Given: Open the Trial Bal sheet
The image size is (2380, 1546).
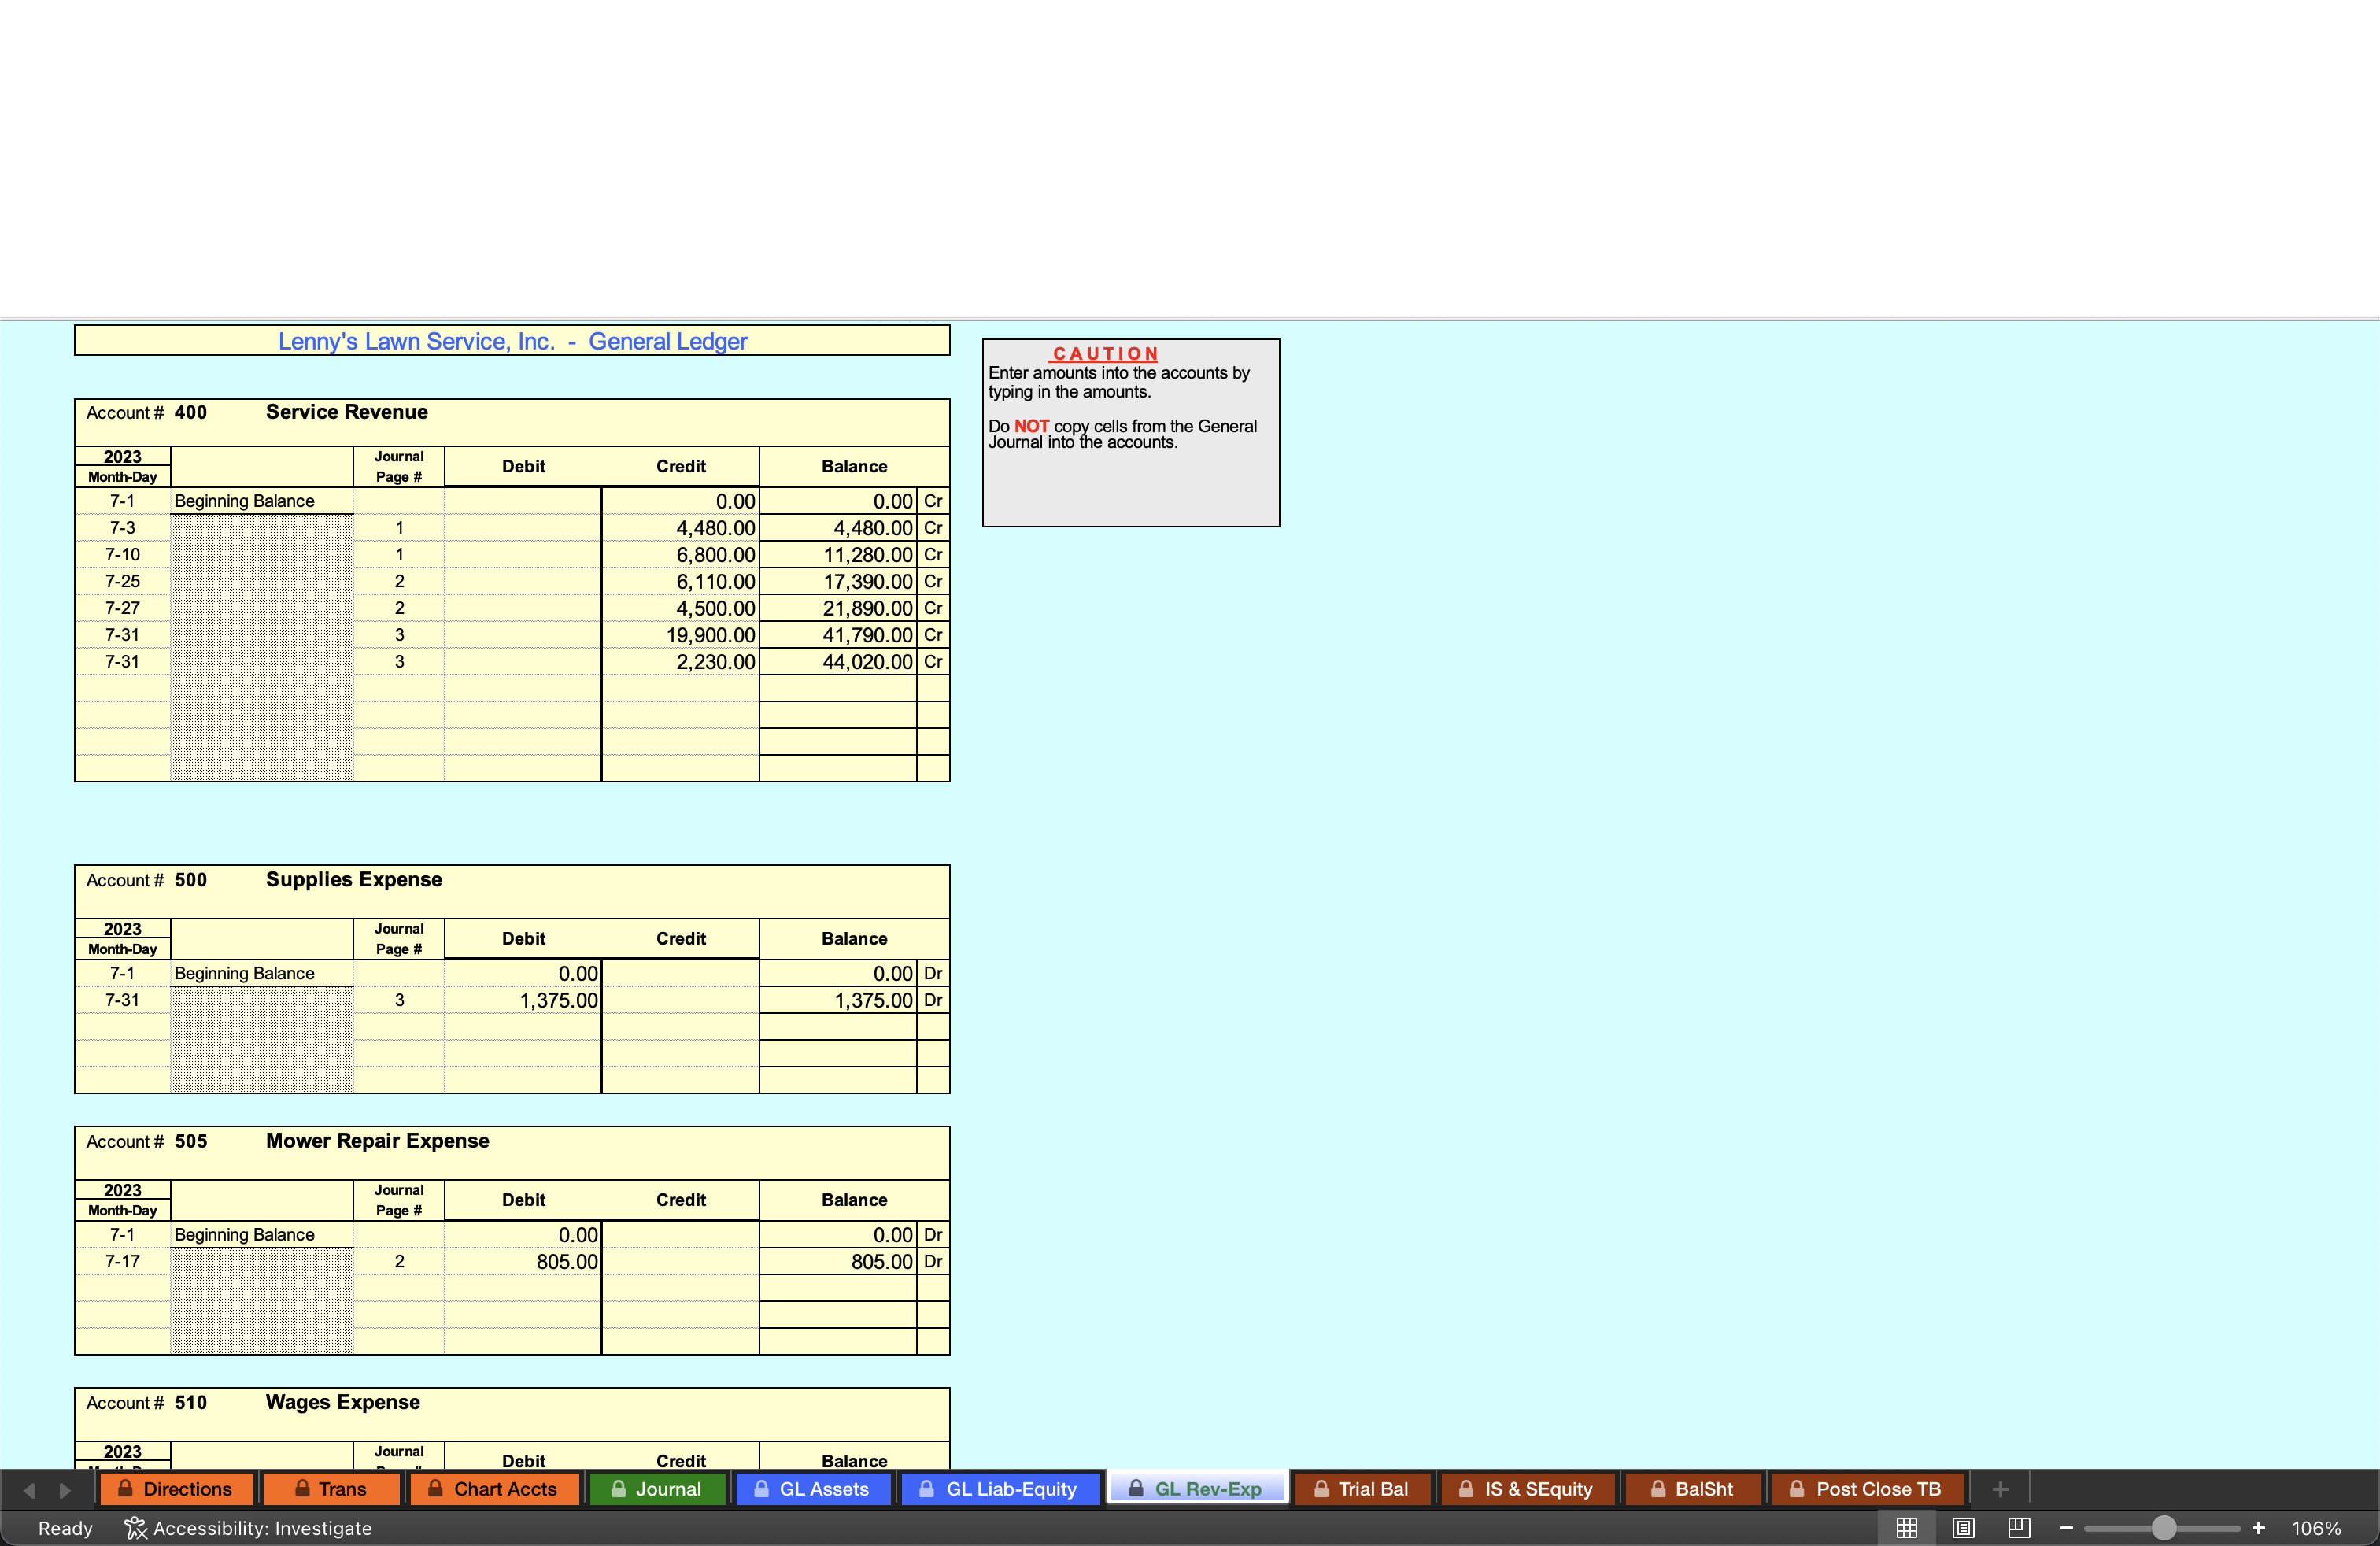Looking at the screenshot, I should click(1362, 1489).
